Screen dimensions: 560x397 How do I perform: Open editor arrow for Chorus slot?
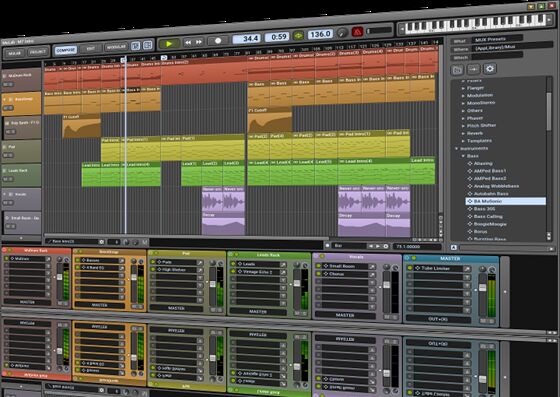(x=372, y=274)
